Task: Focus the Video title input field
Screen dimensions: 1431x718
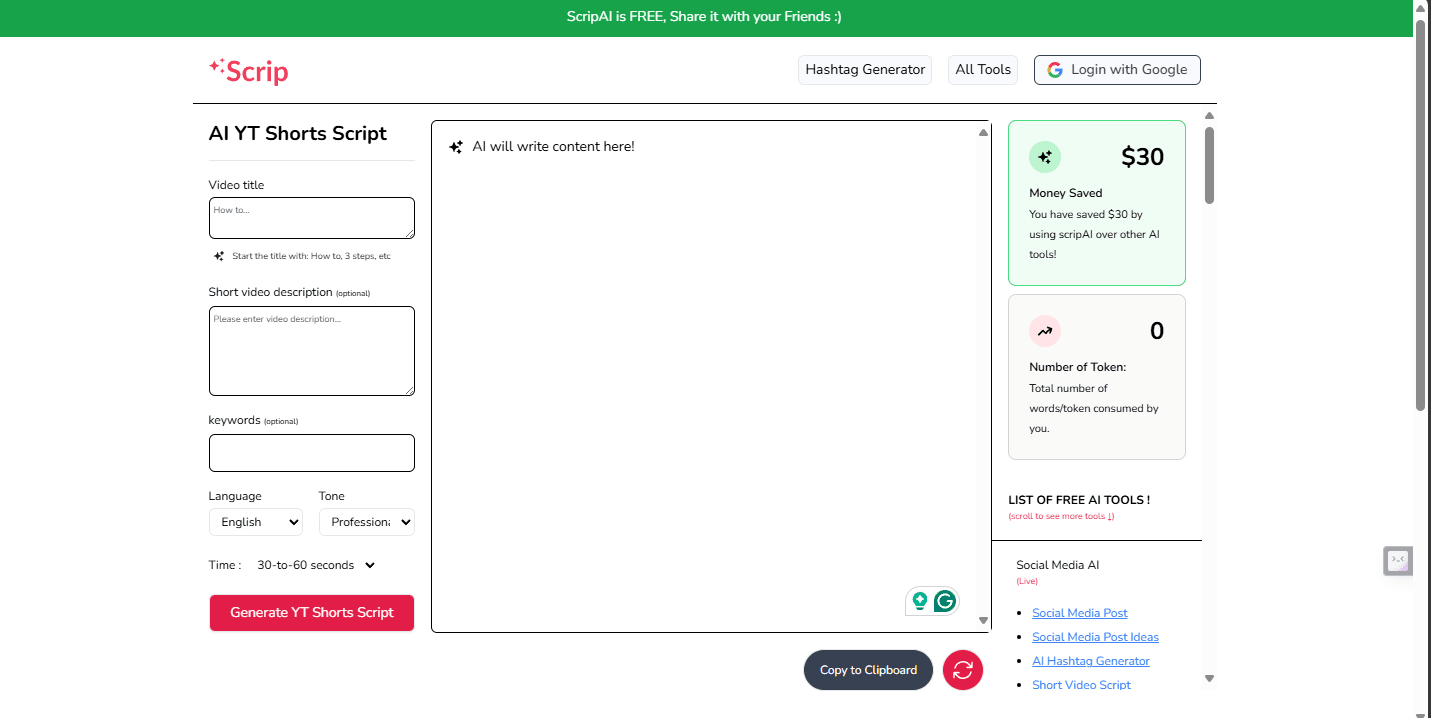Action: (x=312, y=218)
